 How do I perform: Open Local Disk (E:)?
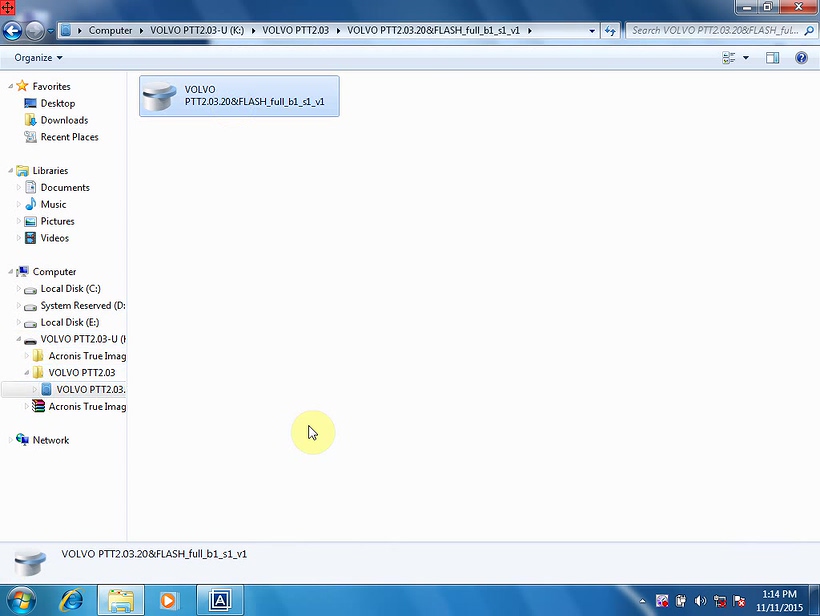[x=70, y=322]
